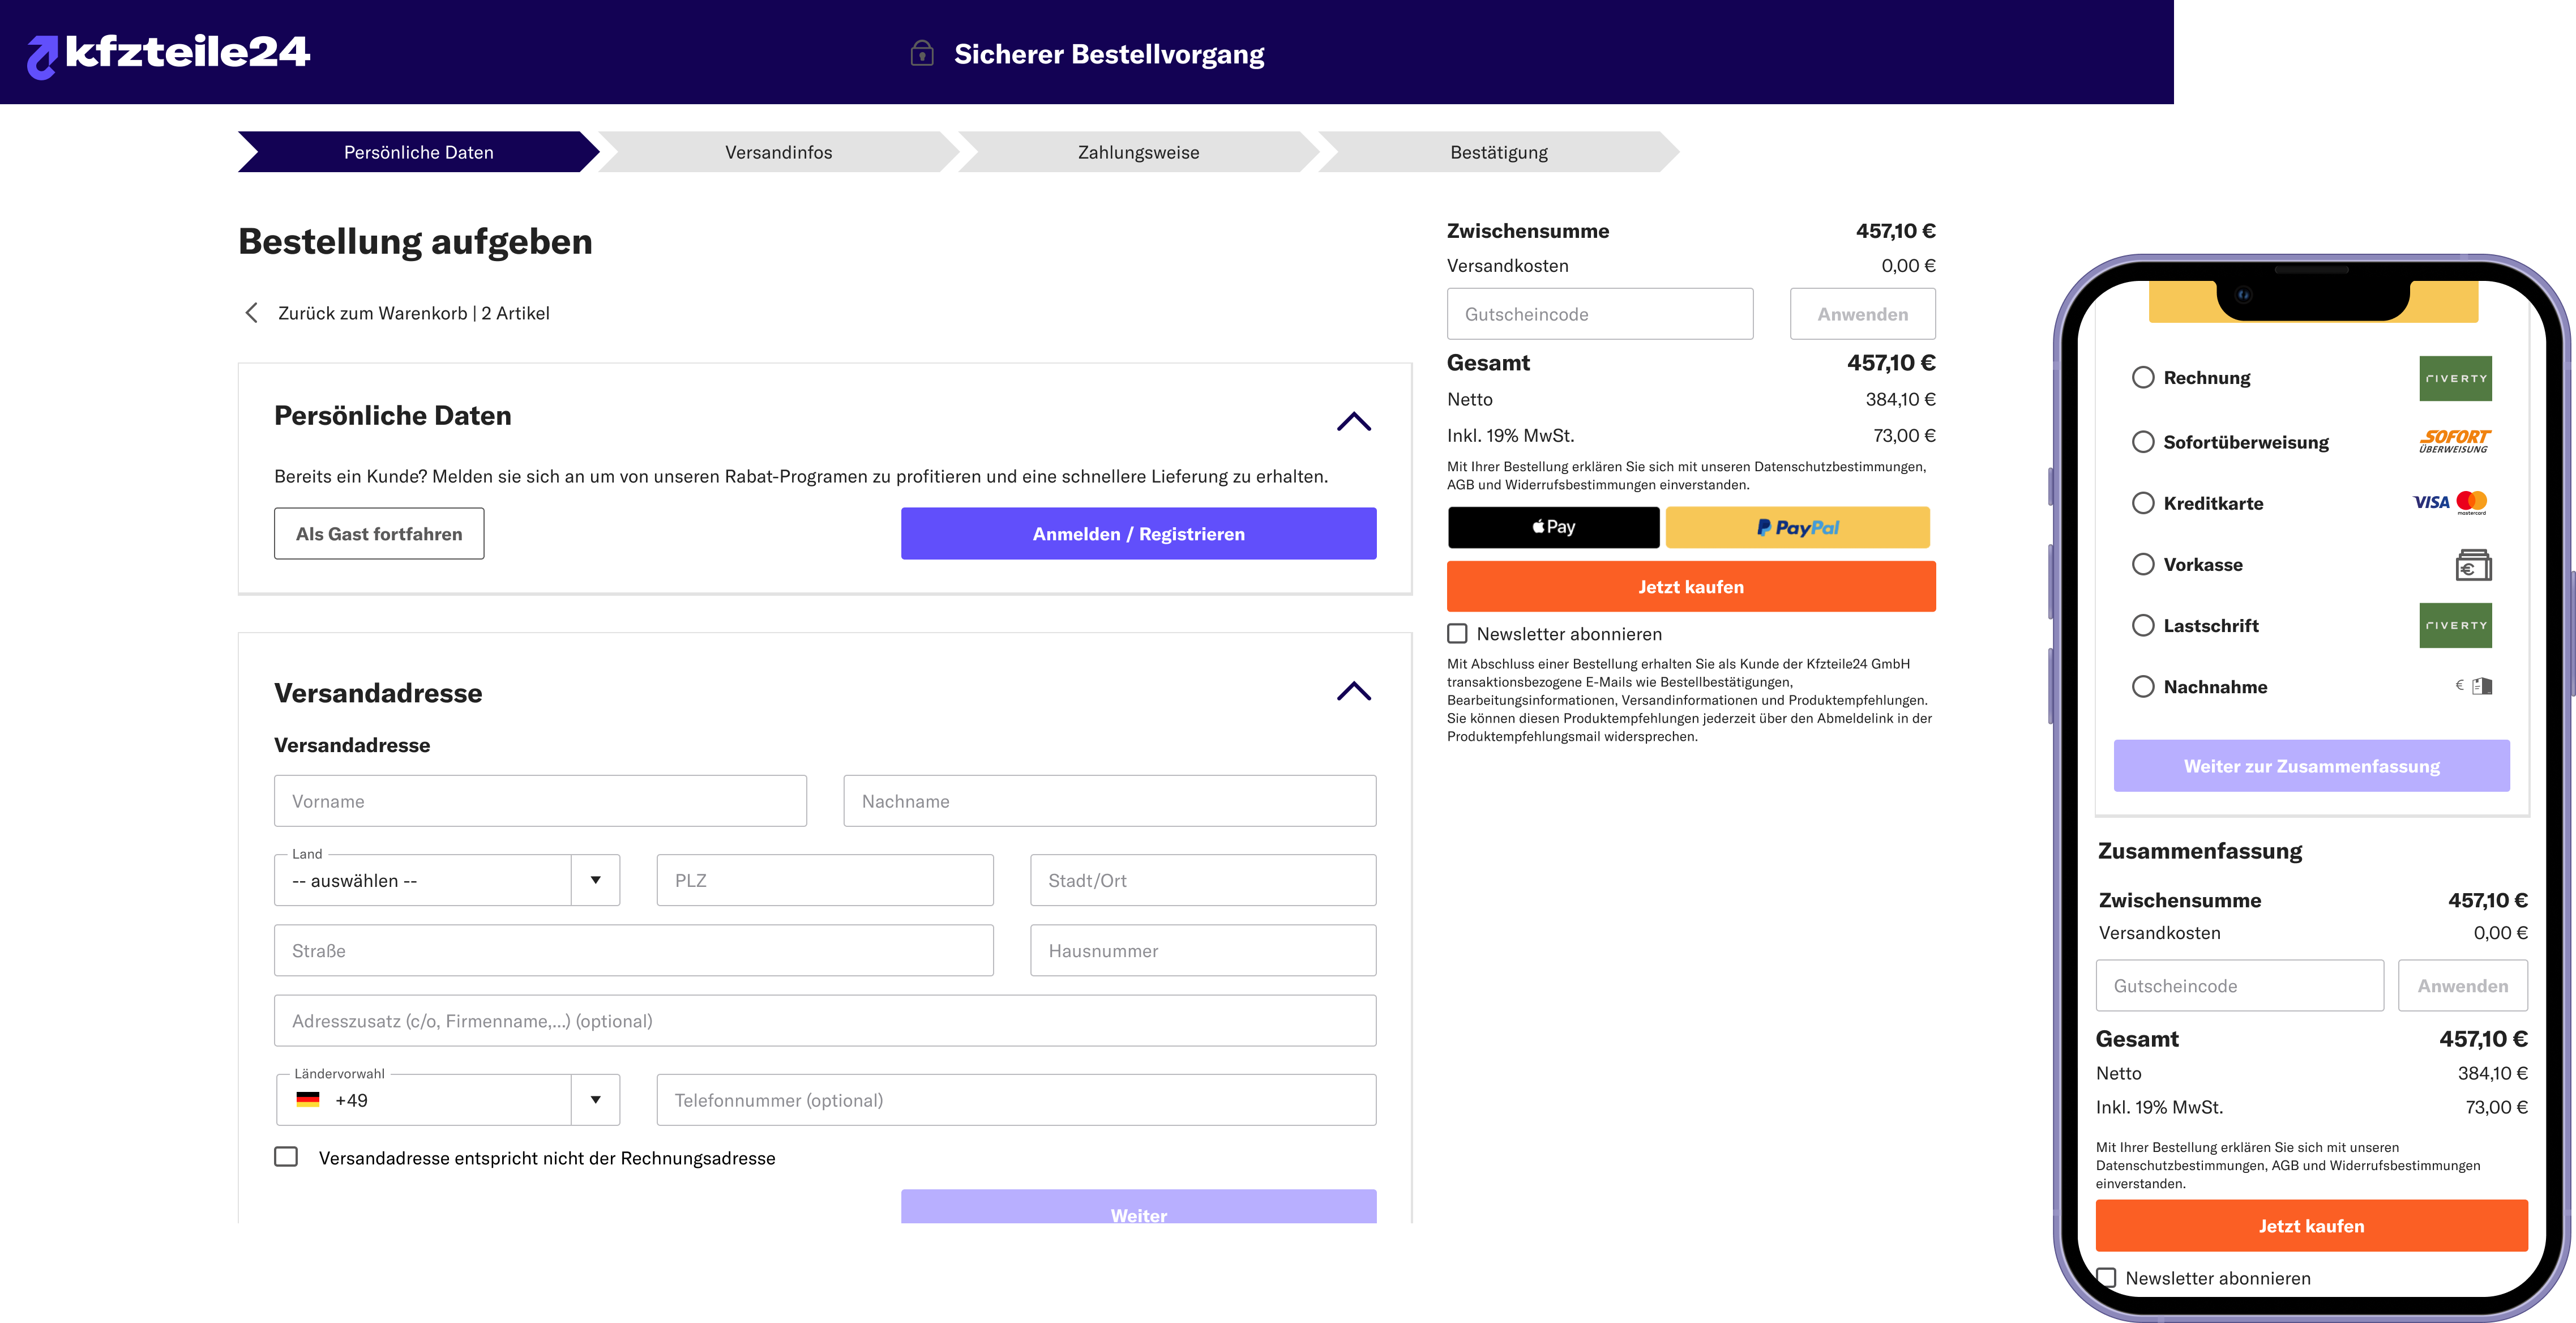Collapse the Persönliche Daten section

click(x=1355, y=421)
